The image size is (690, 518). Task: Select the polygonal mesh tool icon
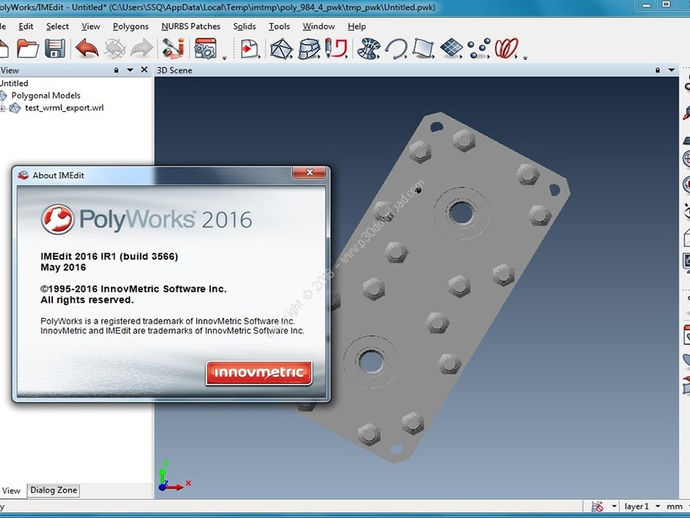[x=281, y=48]
